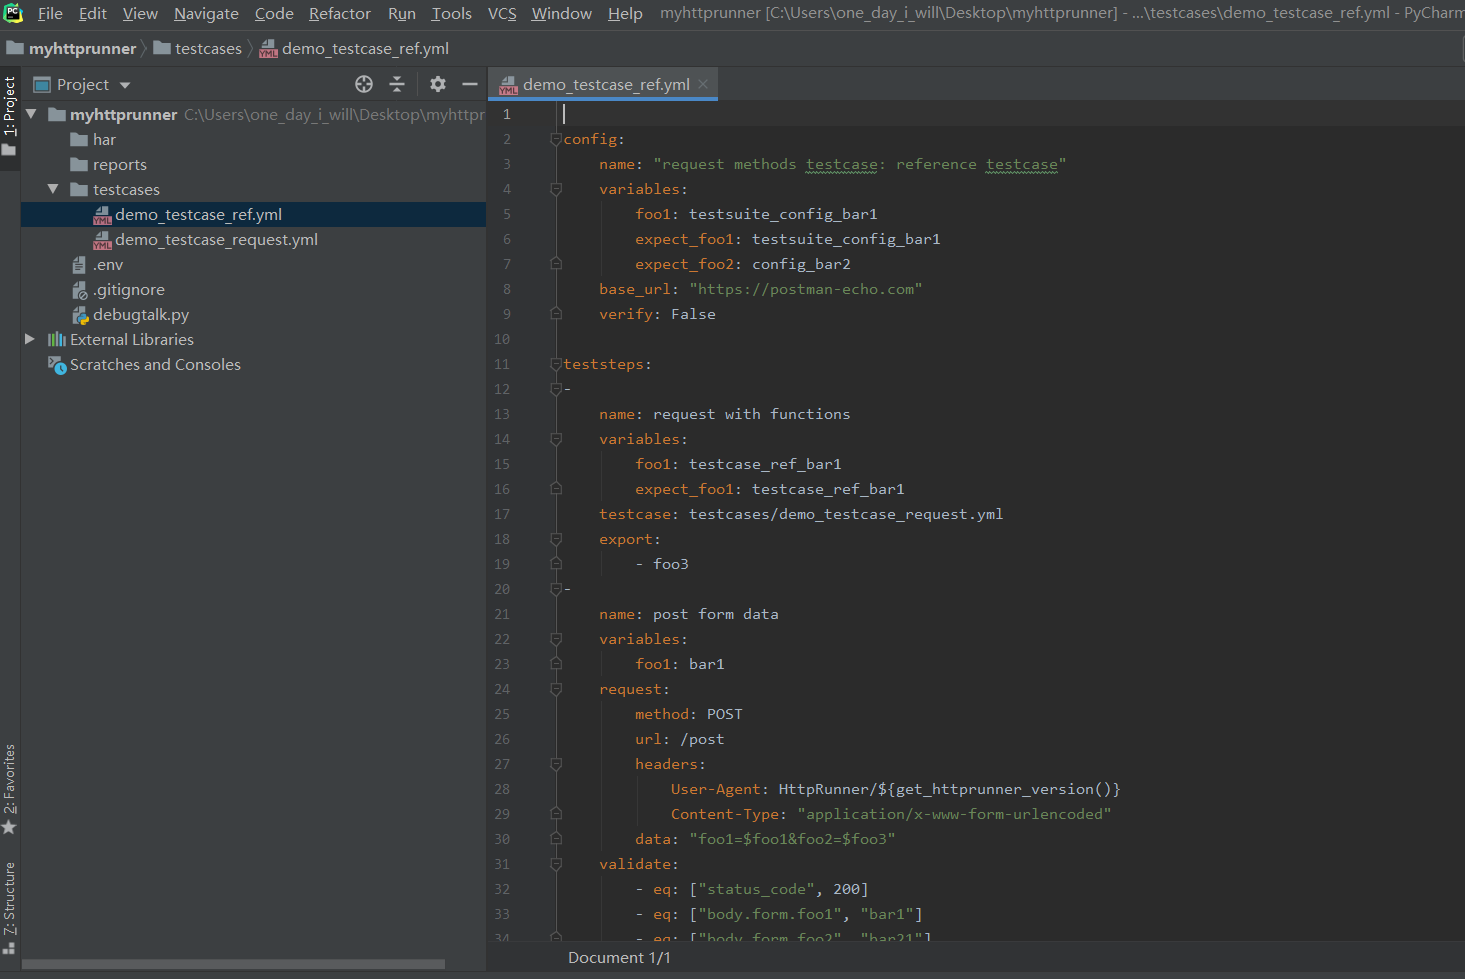The width and height of the screenshot is (1465, 979).
Task: Close the demo_testcase_ref.yml editor tab
Action: tap(703, 84)
